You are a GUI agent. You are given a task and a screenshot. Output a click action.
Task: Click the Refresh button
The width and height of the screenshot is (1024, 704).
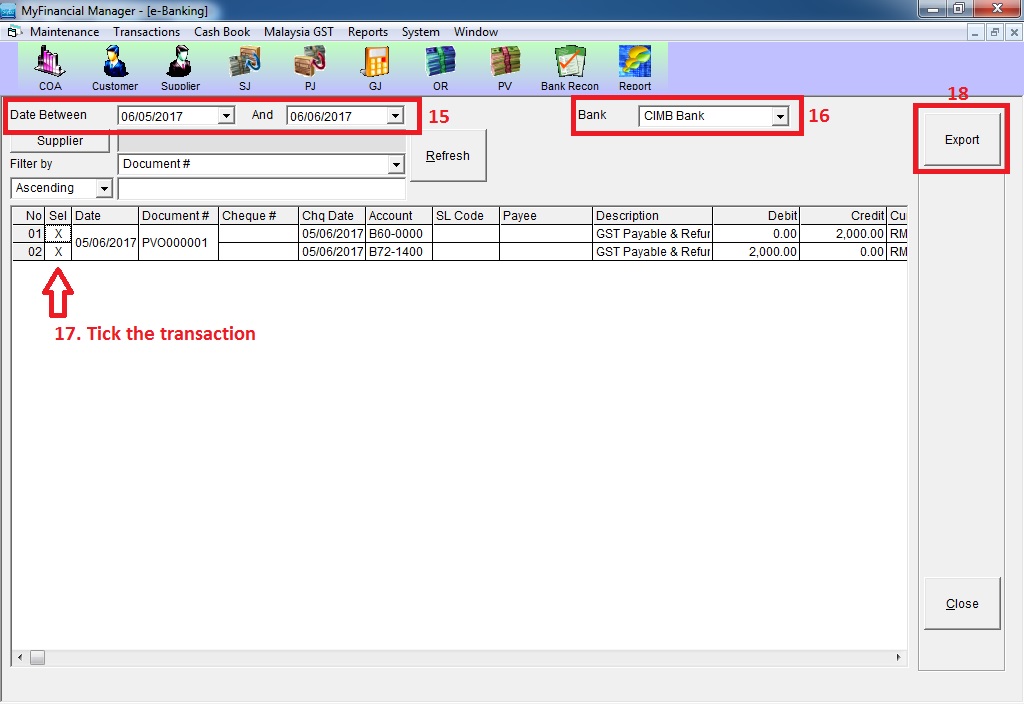447,156
